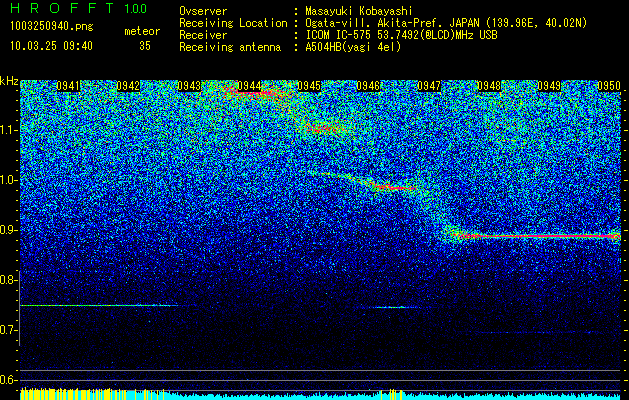Click the 'Receiving Location' label
The height and width of the screenshot is (400, 629).
tap(233, 23)
